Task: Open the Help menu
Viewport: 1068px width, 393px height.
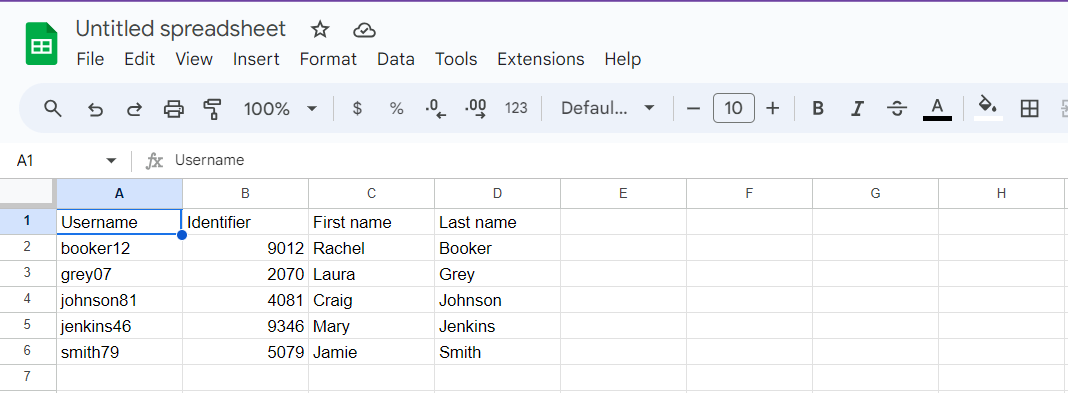Action: (623, 59)
